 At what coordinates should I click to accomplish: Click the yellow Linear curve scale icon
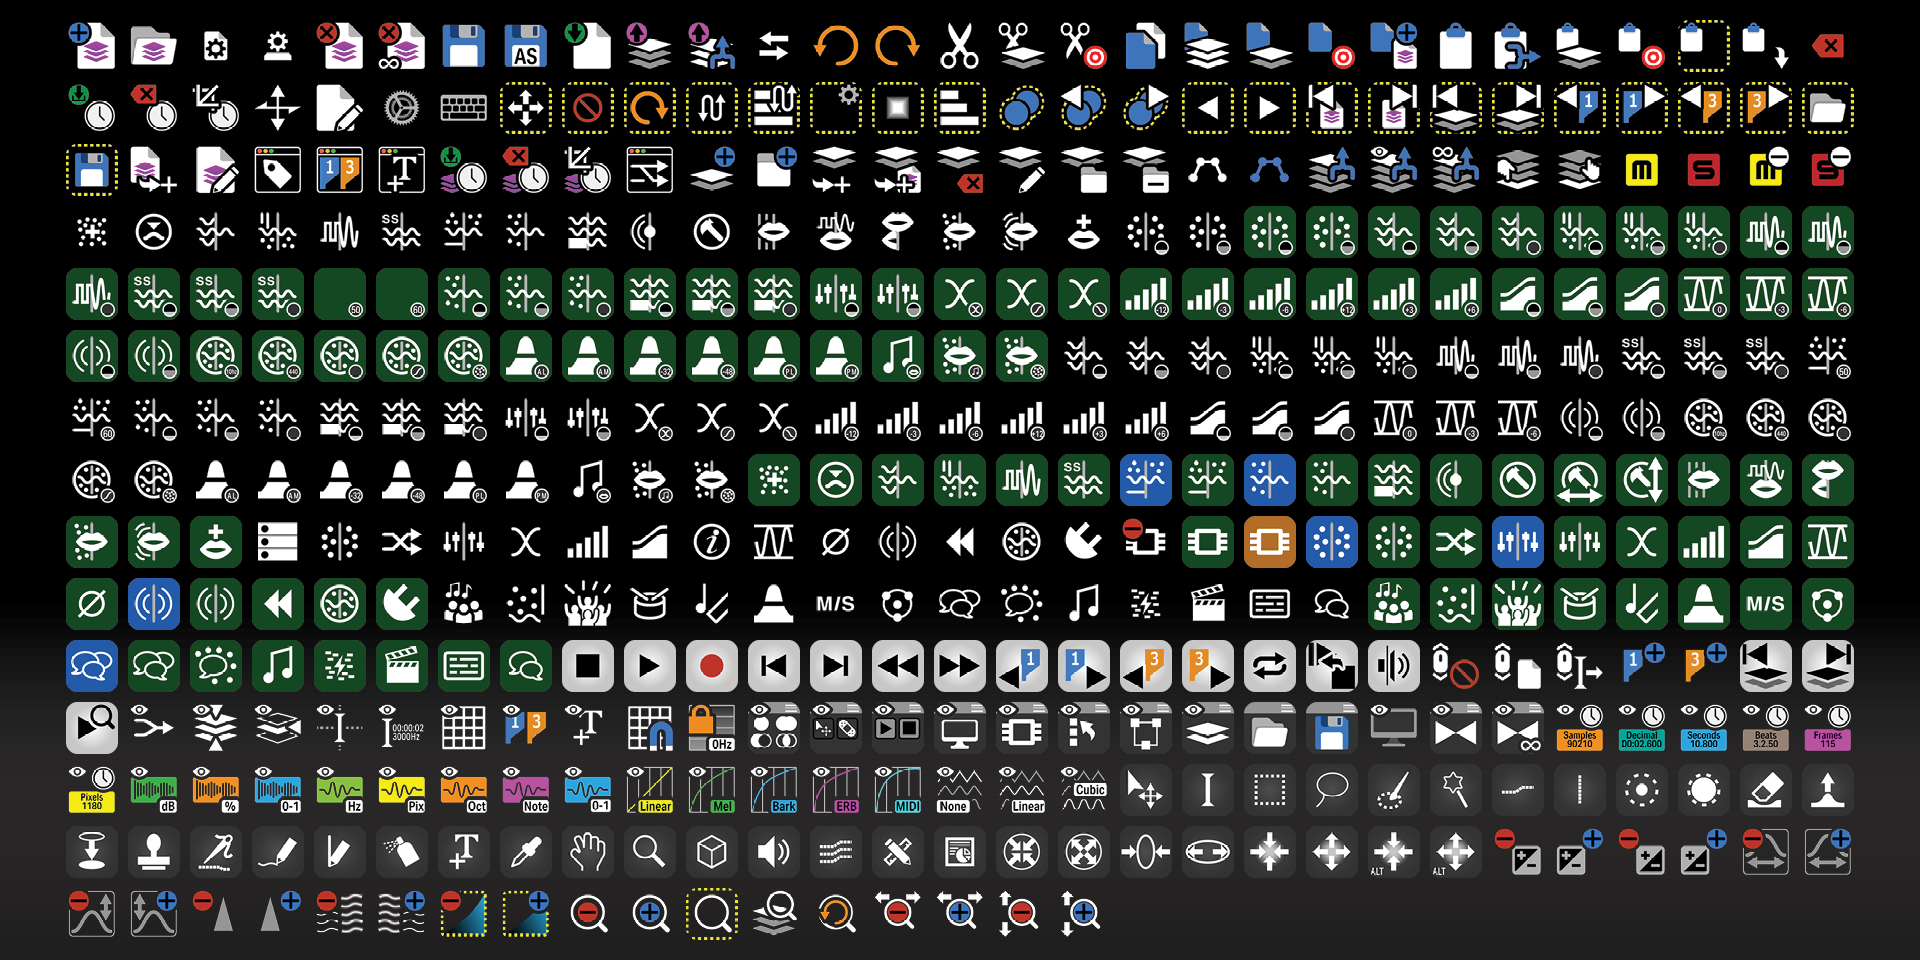pos(650,790)
